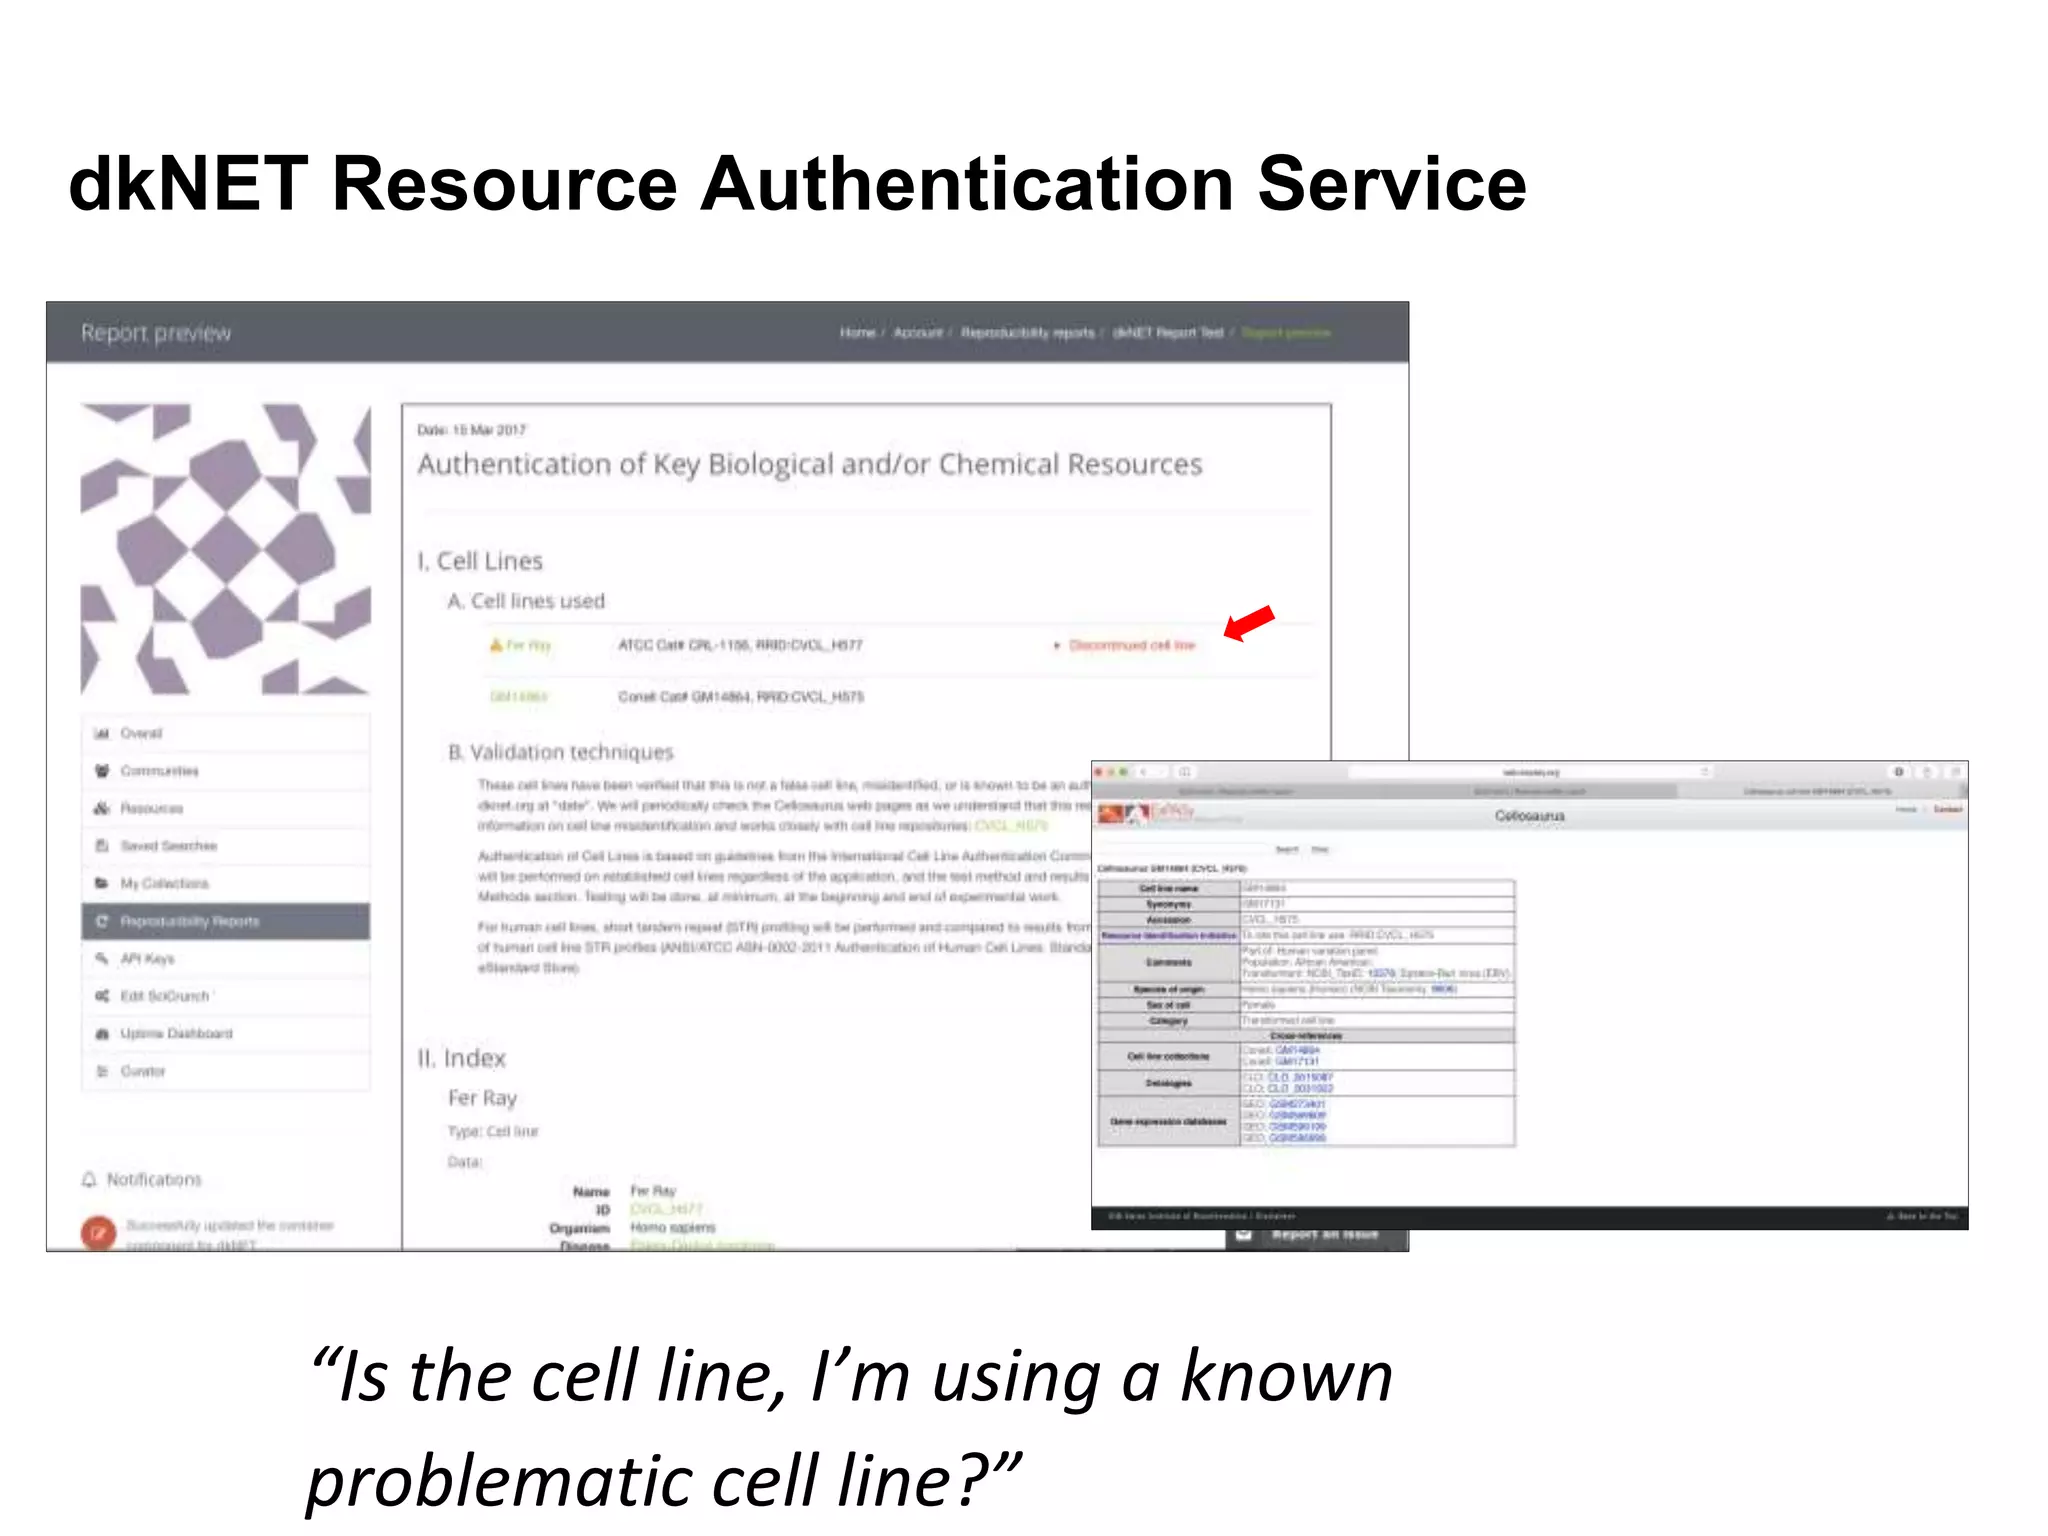
Task: Toggle the browser sidebar icon
Action: tap(1185, 772)
